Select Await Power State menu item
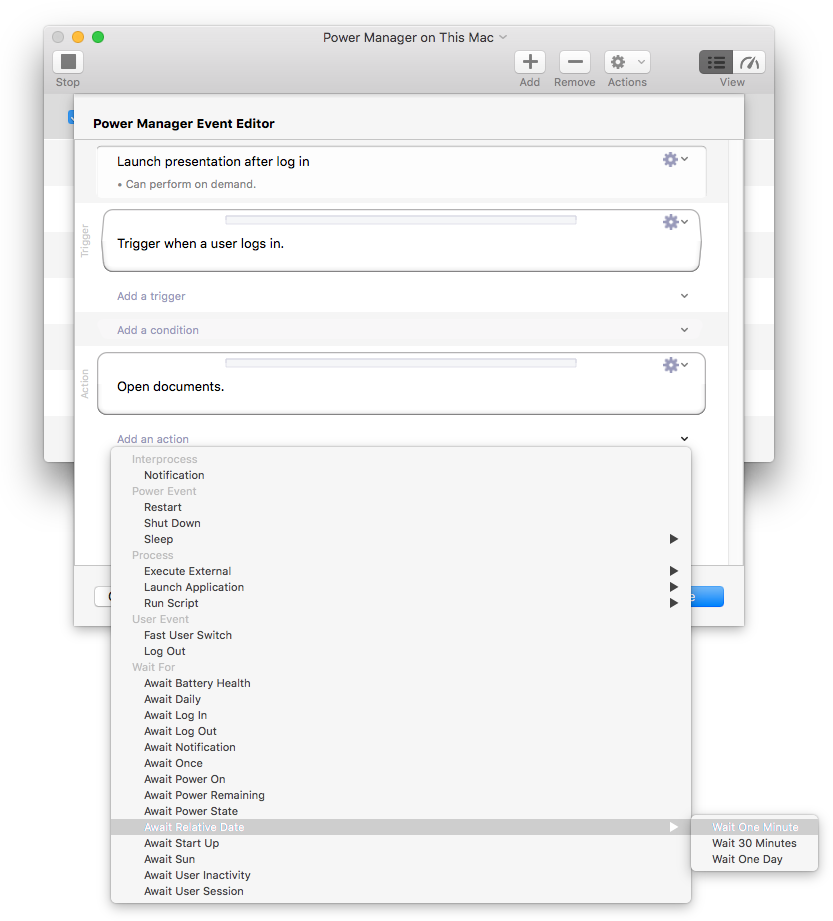 (401, 811)
